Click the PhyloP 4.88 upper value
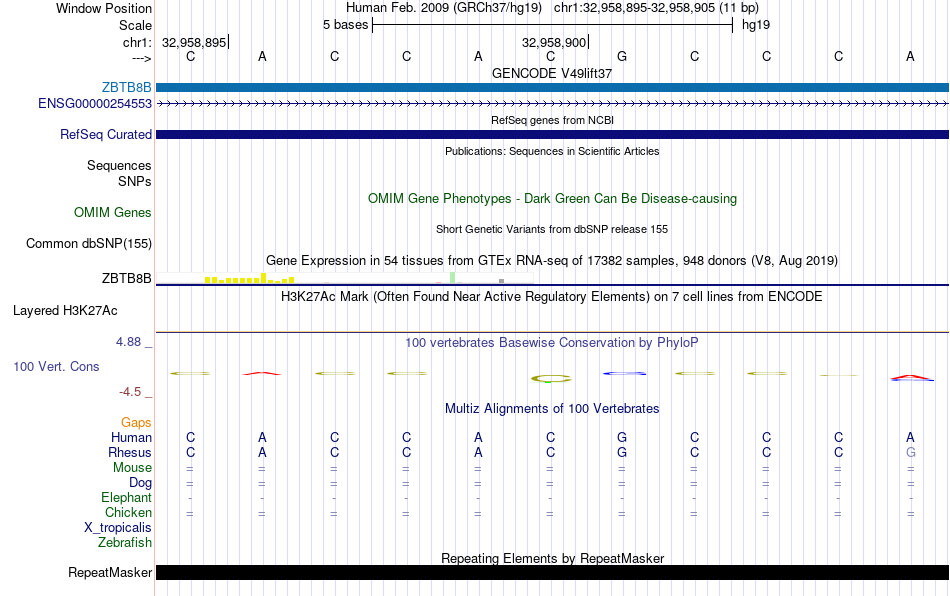The height and width of the screenshot is (596, 950). coord(128,342)
